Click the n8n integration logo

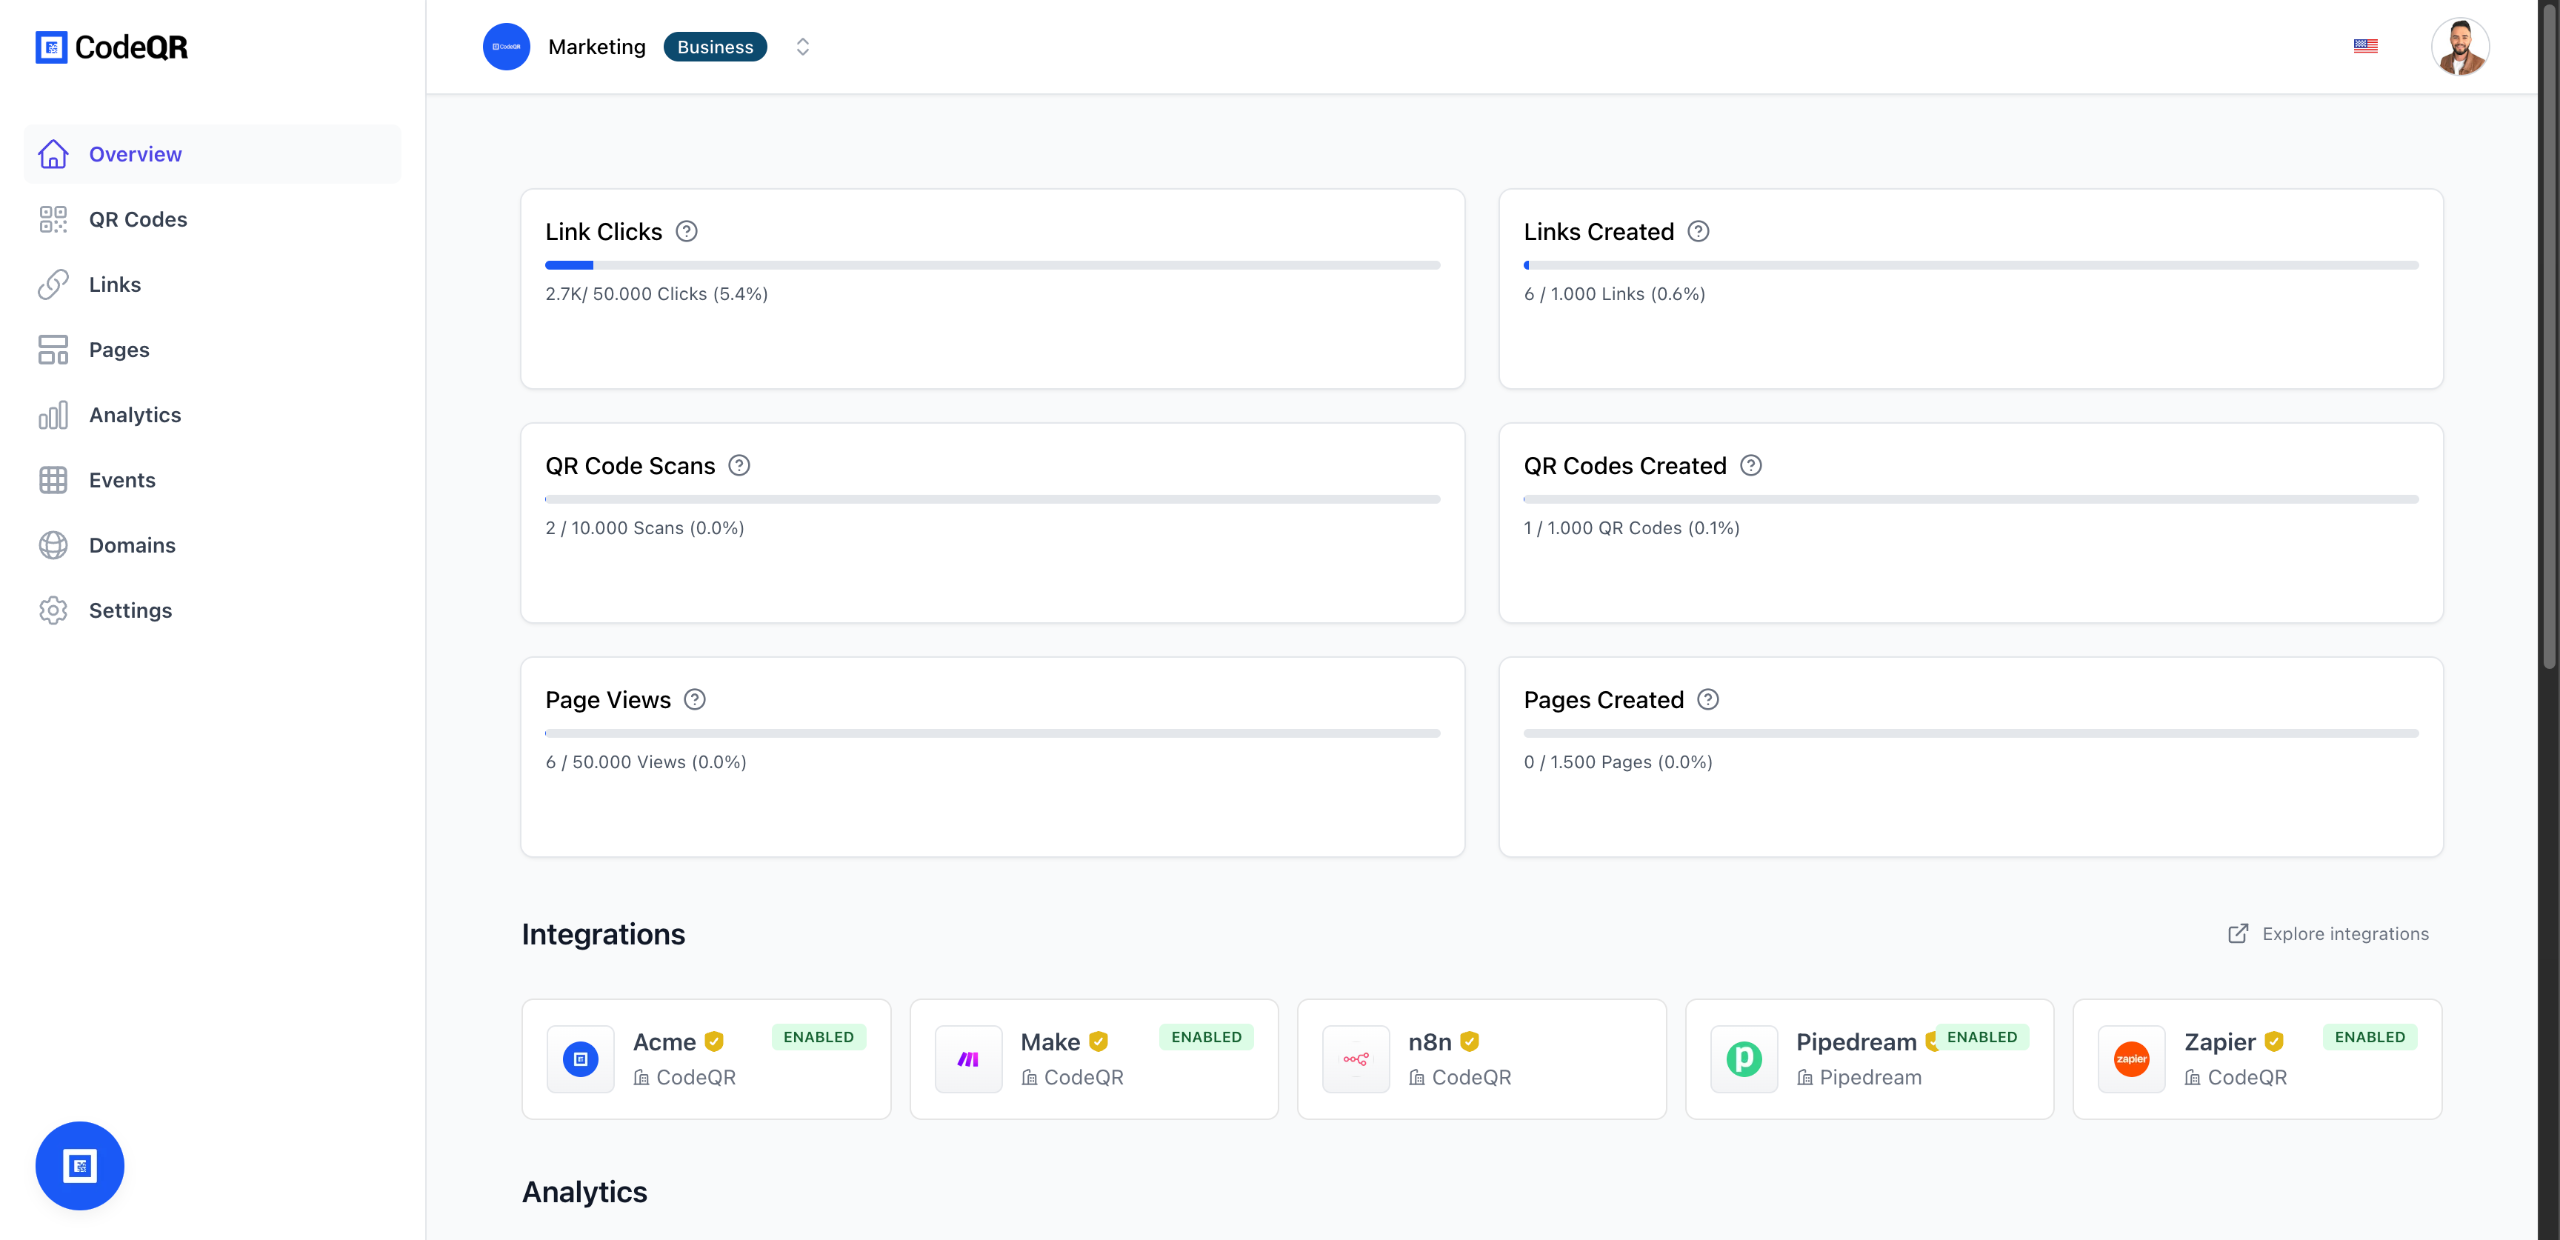coord(1355,1059)
